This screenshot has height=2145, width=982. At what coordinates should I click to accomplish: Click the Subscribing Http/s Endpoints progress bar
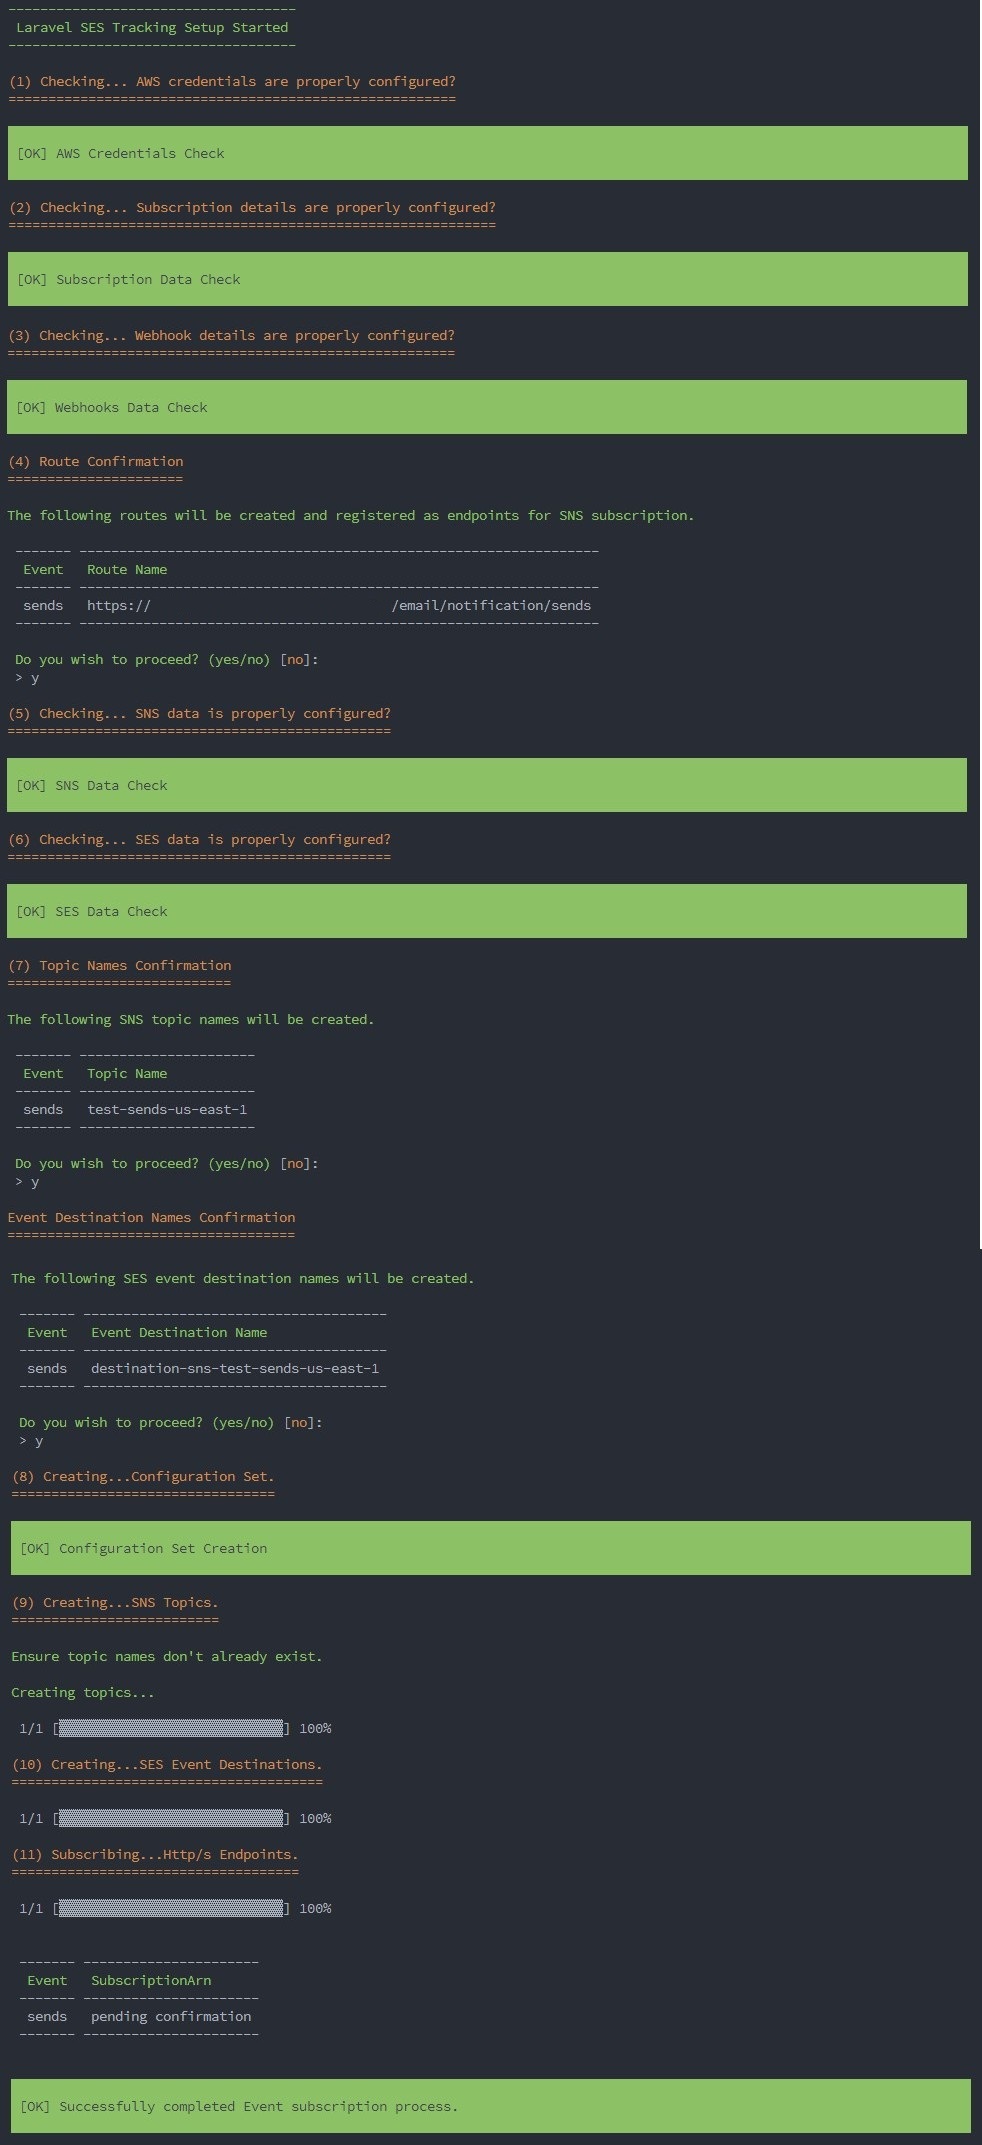171,1908
